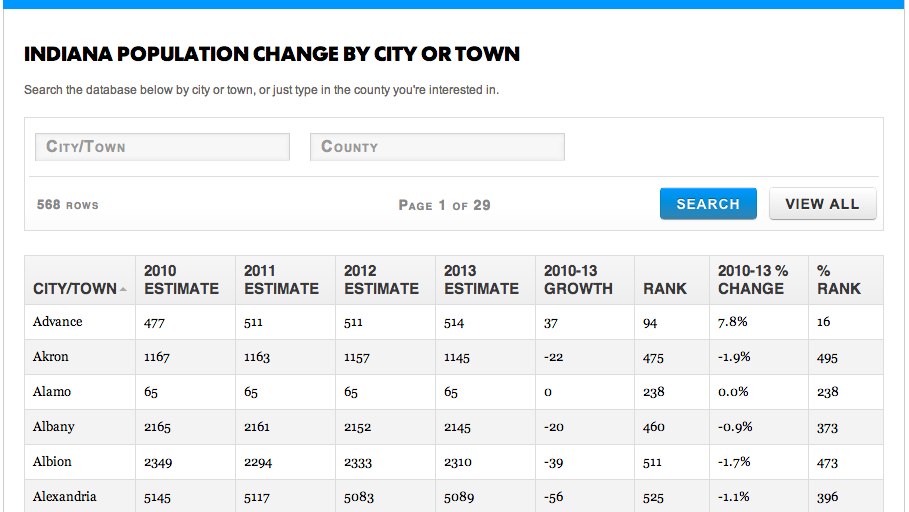The height and width of the screenshot is (512, 909).
Task: Click Albany percent rank 373
Action: point(827,429)
